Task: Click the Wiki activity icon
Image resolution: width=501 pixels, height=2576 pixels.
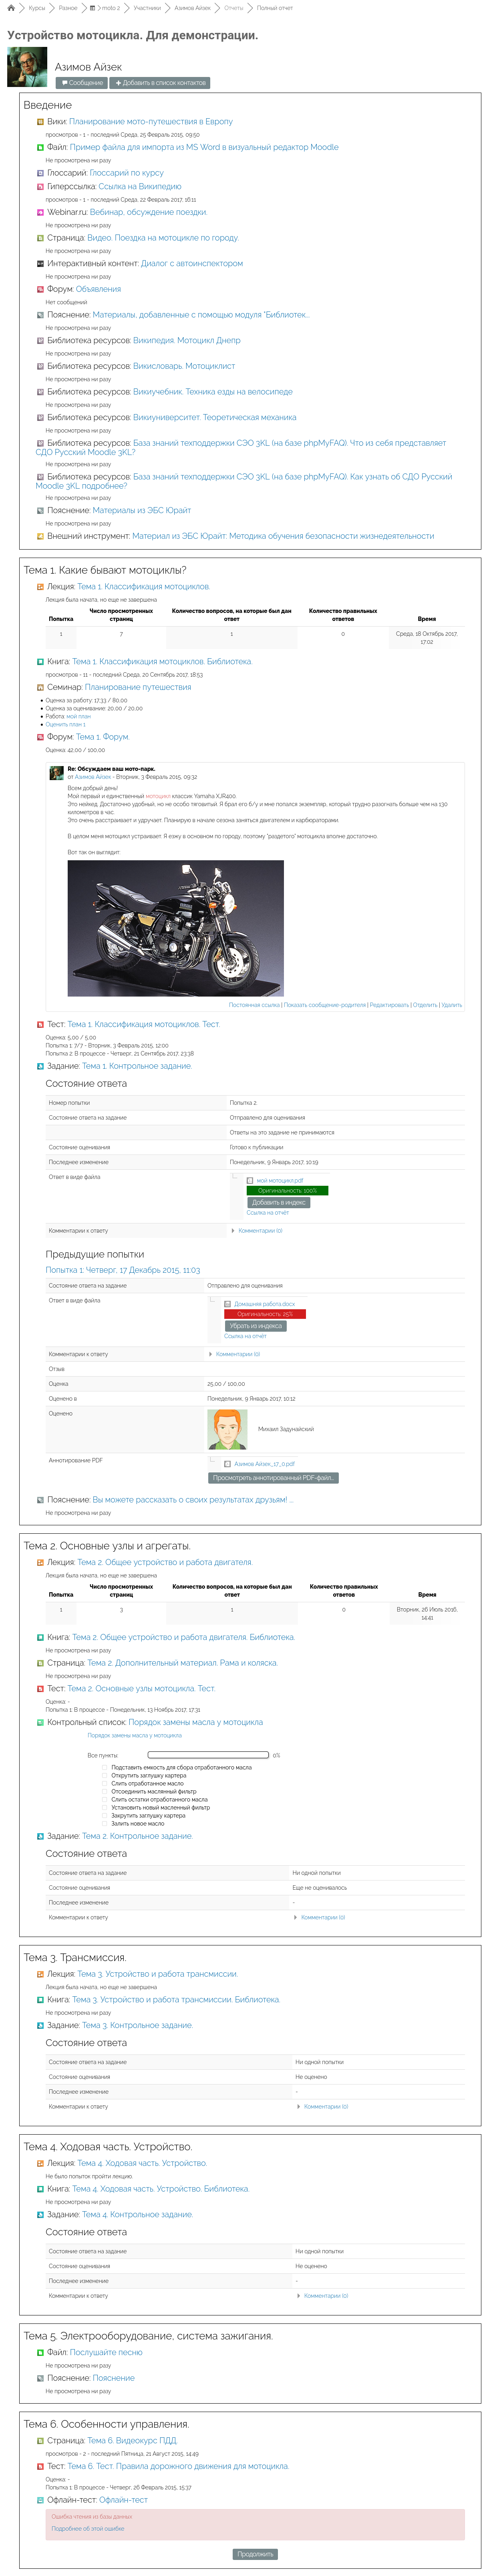Action: pos(41,122)
